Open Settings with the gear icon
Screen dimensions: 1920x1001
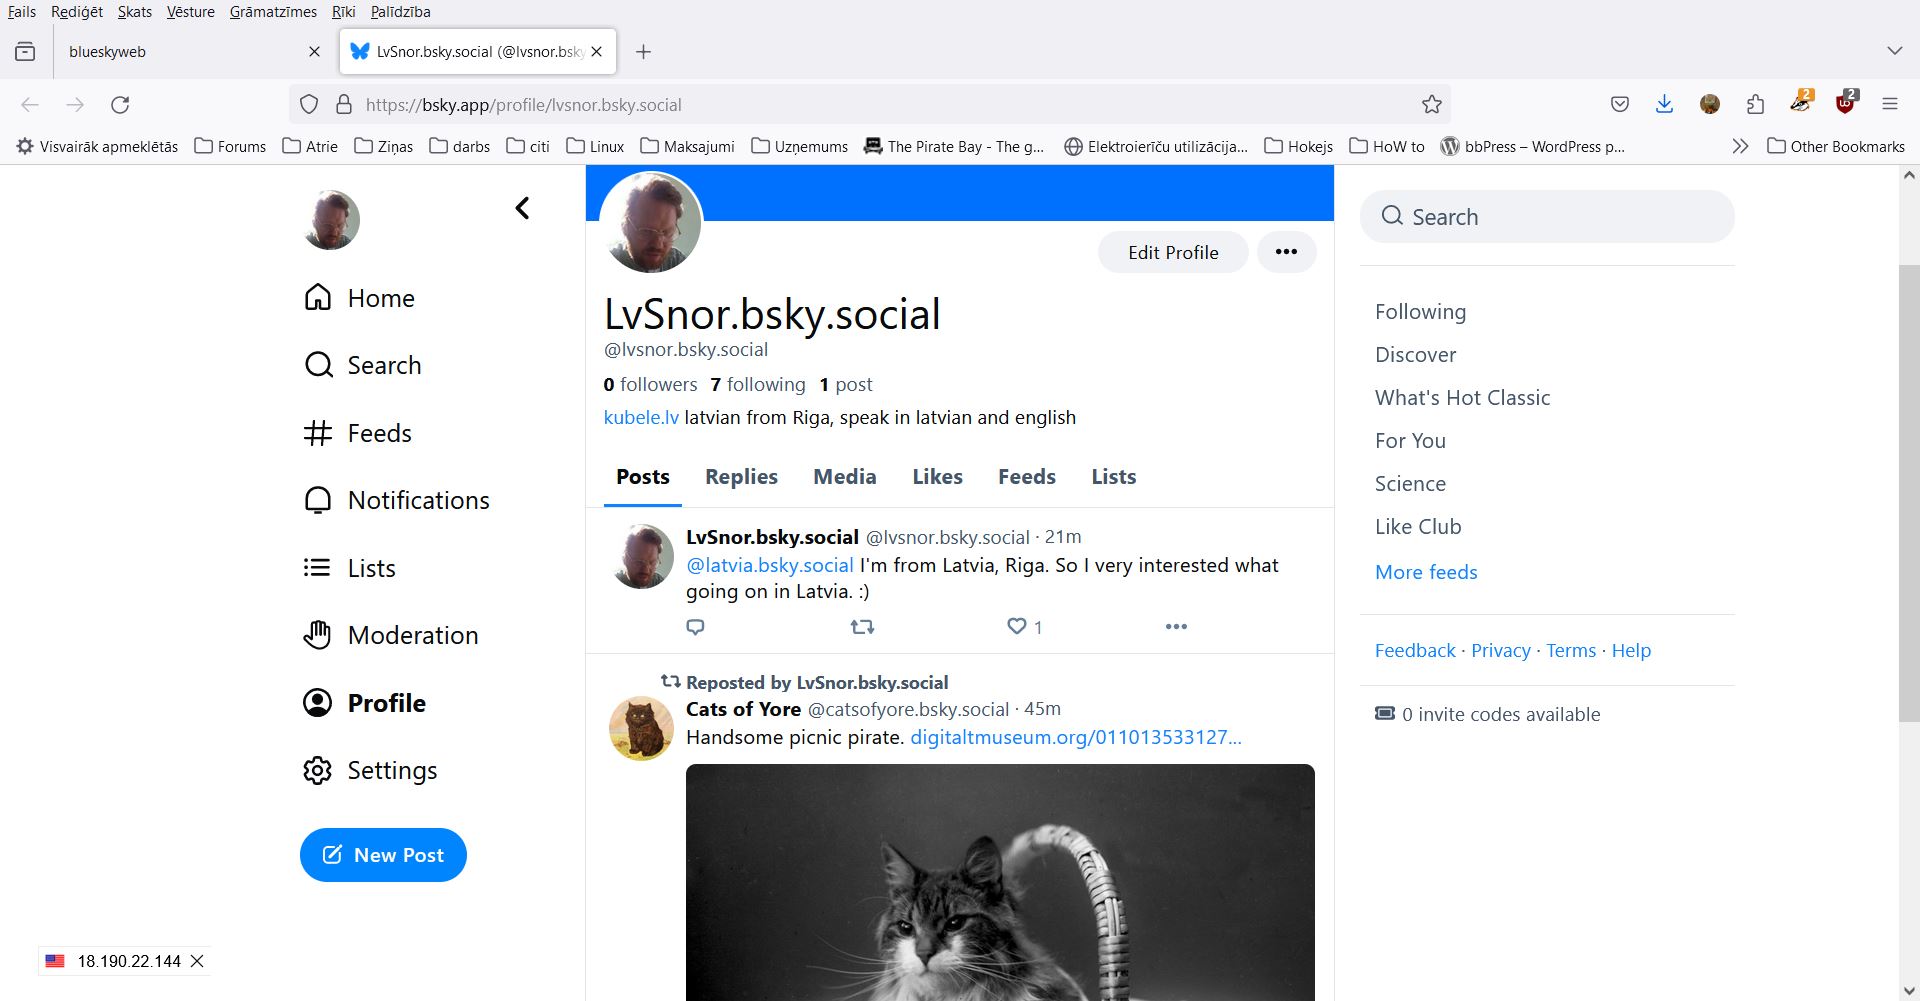click(317, 770)
